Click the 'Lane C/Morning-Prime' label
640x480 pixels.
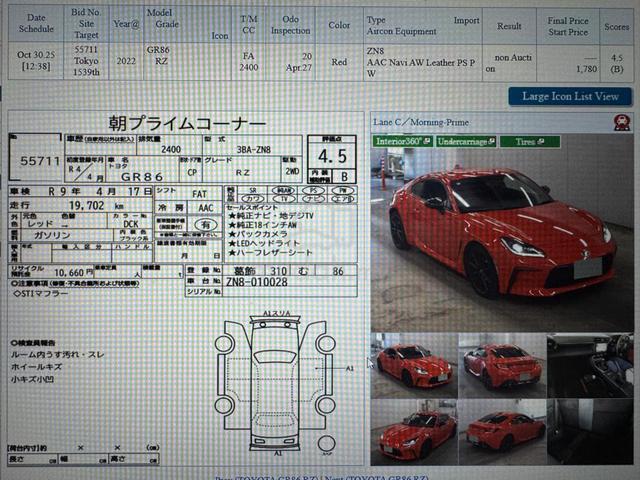420,122
